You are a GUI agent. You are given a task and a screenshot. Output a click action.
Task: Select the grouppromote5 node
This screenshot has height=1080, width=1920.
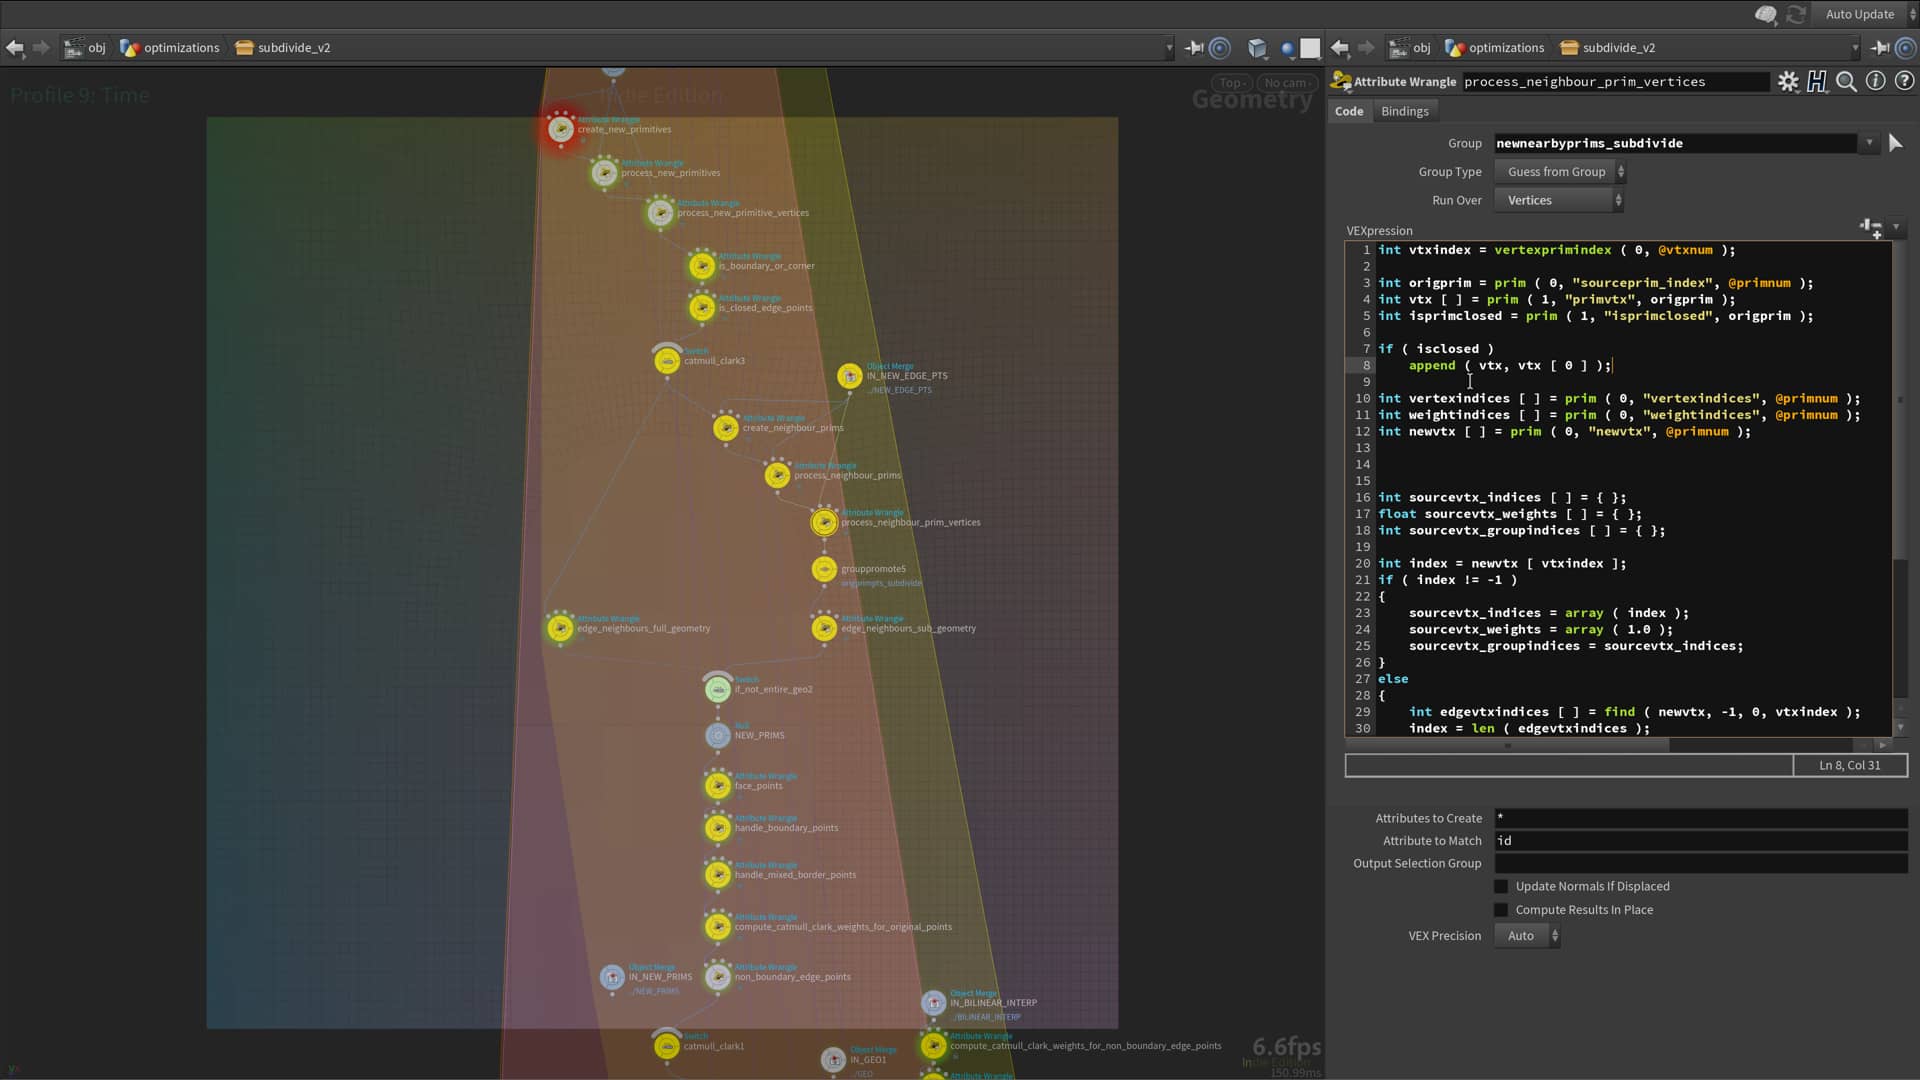[x=824, y=569]
